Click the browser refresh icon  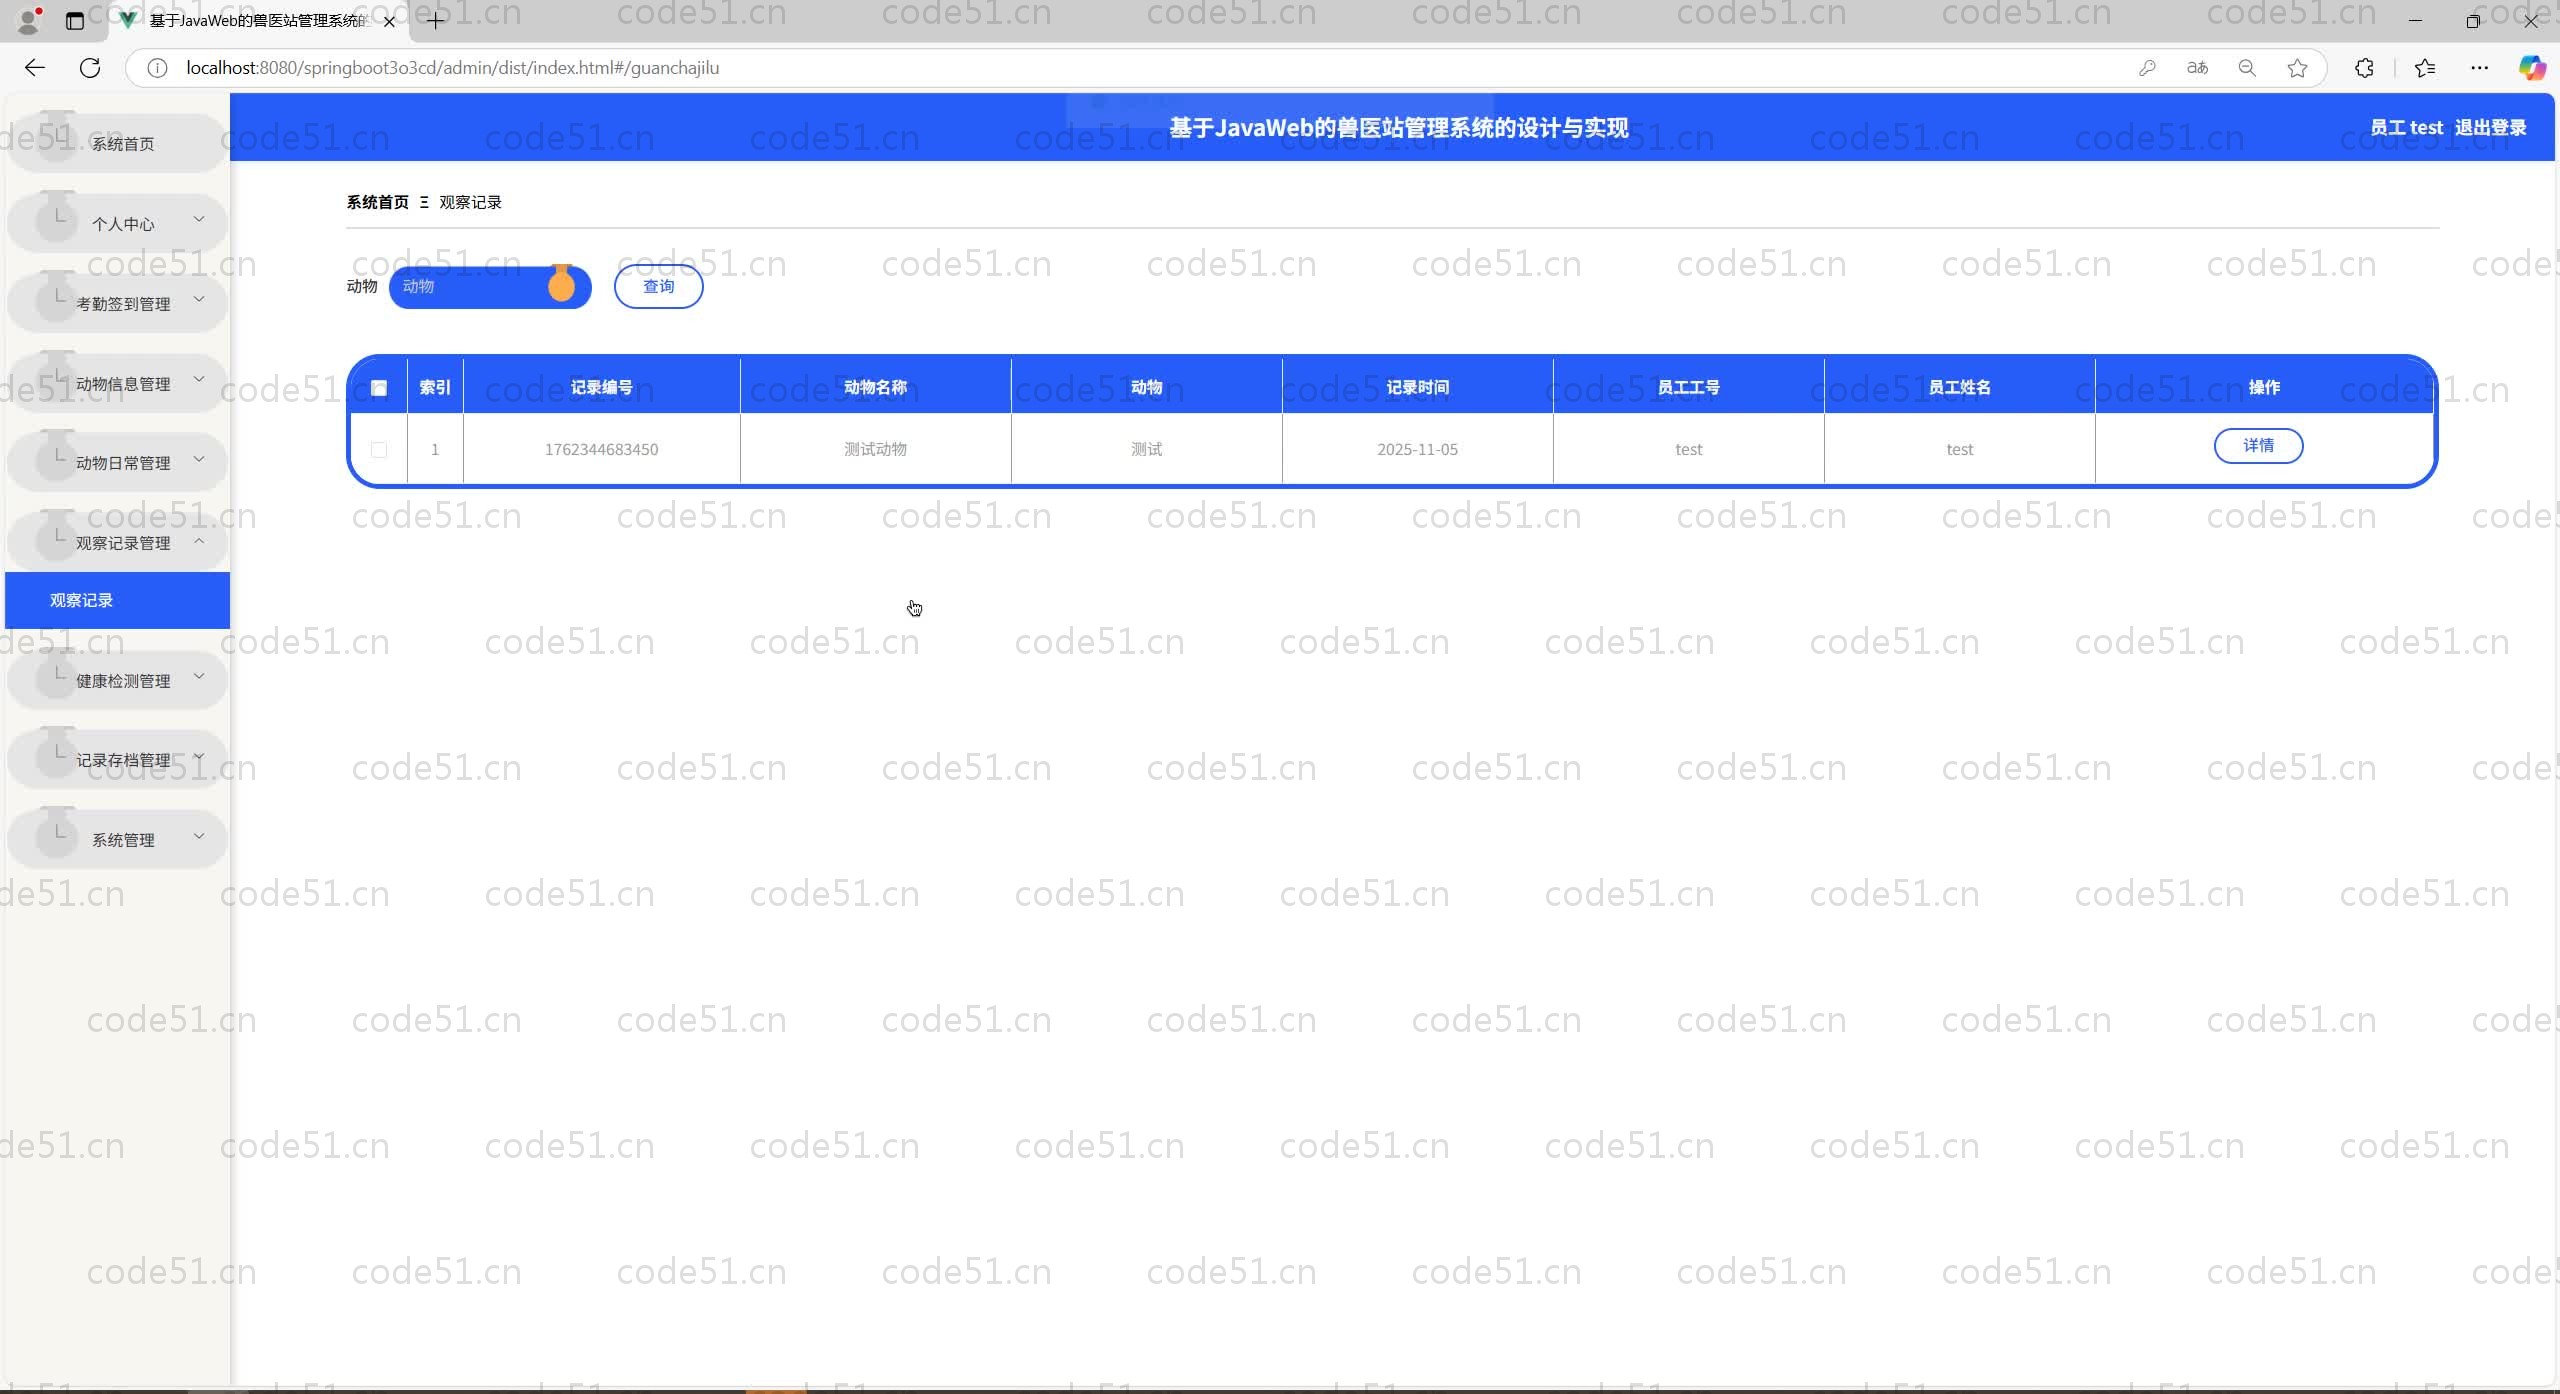90,68
